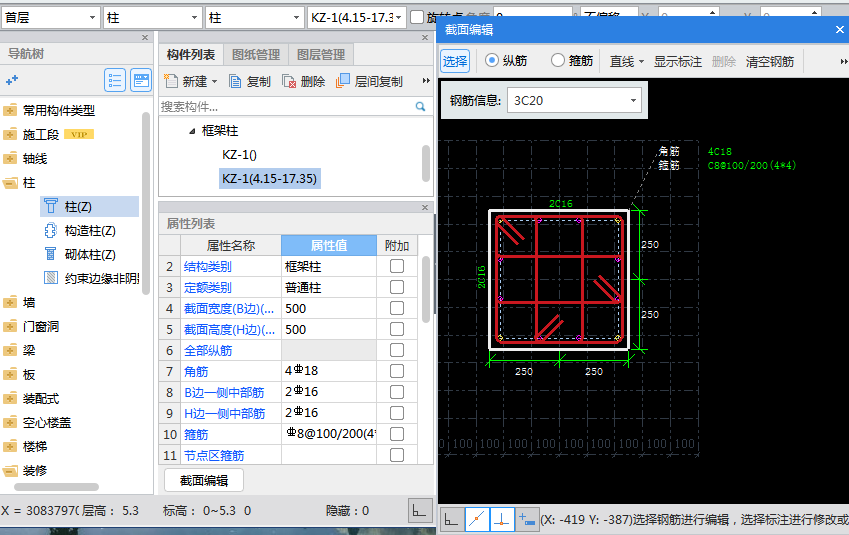Toggle the diagonal line snap icon
This screenshot has width=849, height=535.
476,520
